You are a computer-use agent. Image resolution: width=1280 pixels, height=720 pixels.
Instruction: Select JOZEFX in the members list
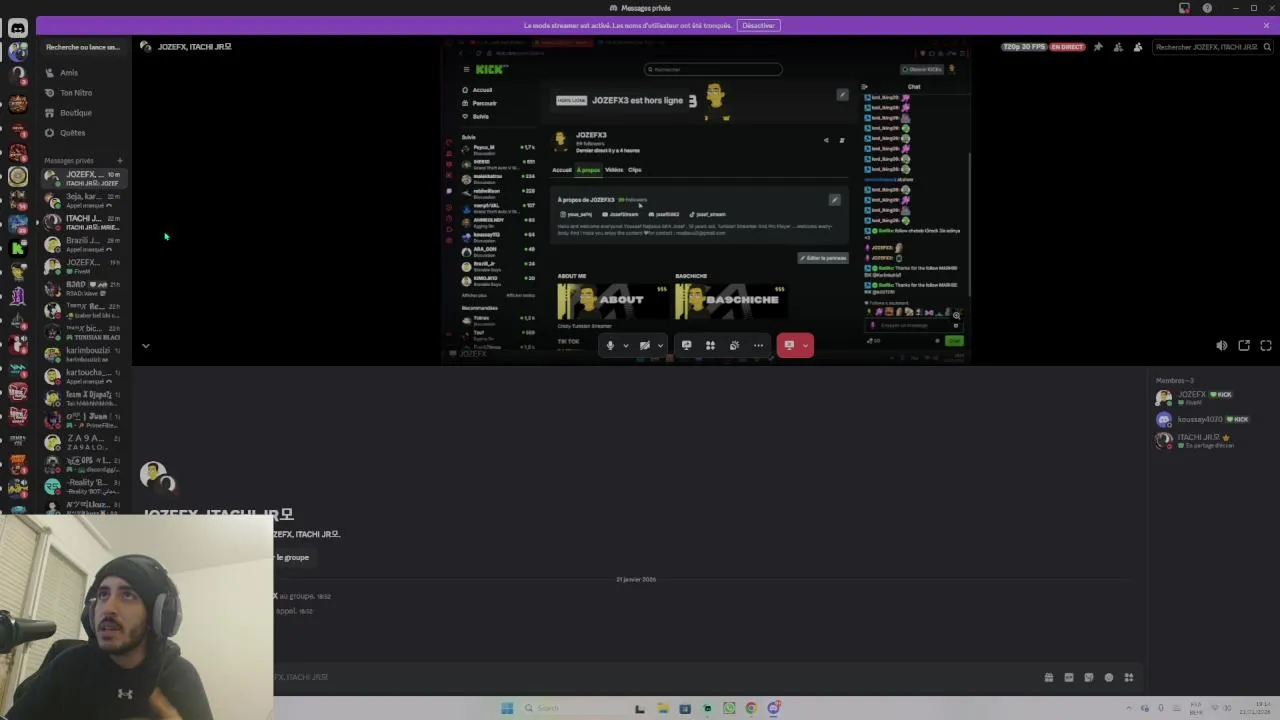click(x=1214, y=397)
